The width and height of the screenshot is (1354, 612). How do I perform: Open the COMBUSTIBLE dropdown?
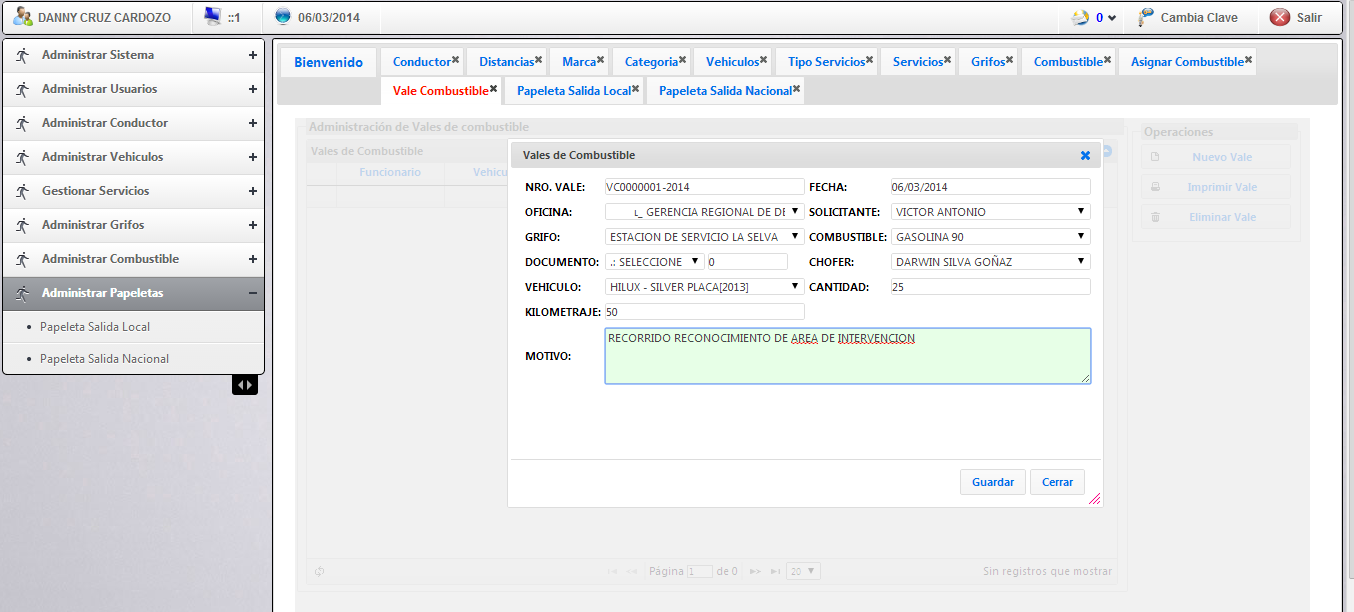coord(991,237)
